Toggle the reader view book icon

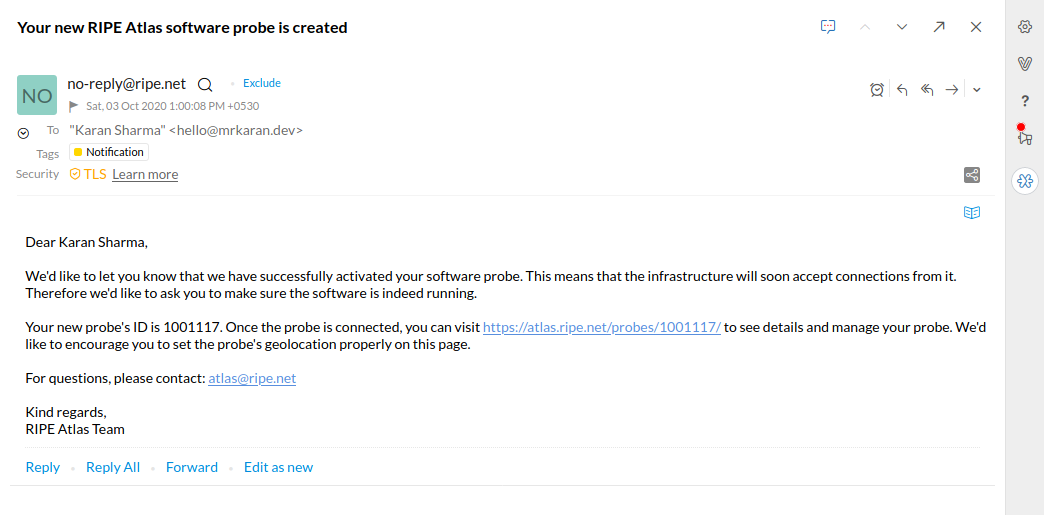click(x=972, y=213)
